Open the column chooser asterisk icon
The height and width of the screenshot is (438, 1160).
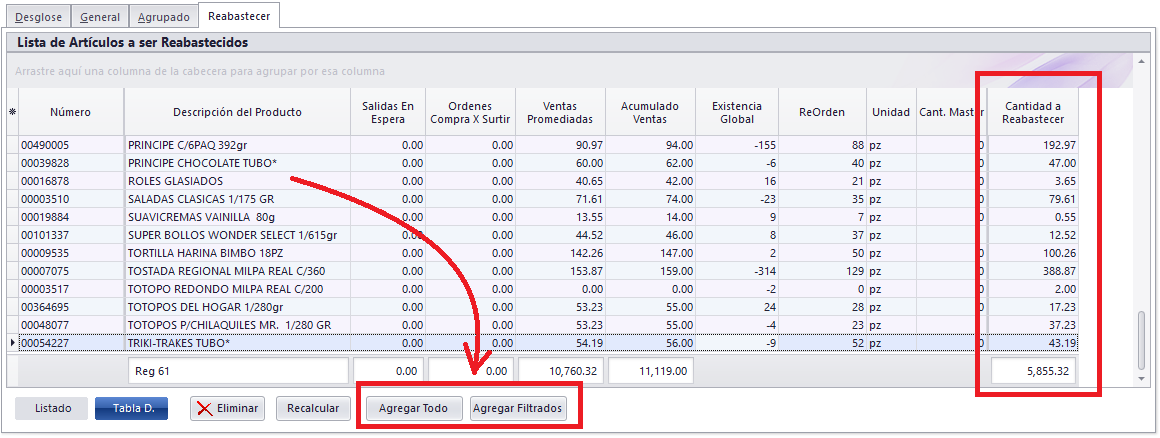pyautogui.click(x=12, y=112)
